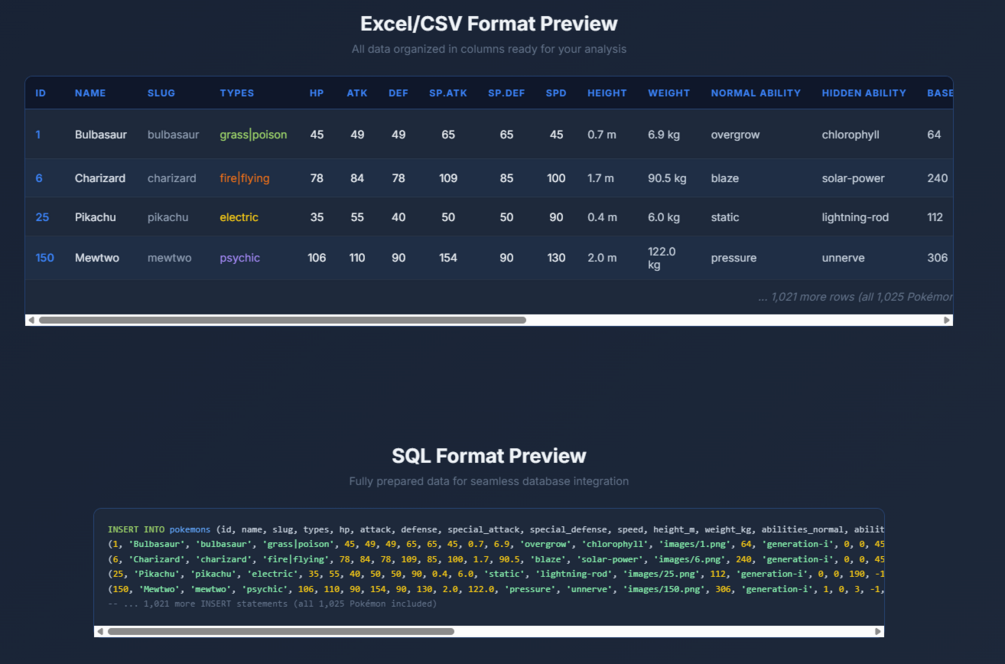1005x664 pixels.
Task: Click the psychic types cell
Action: tap(240, 258)
